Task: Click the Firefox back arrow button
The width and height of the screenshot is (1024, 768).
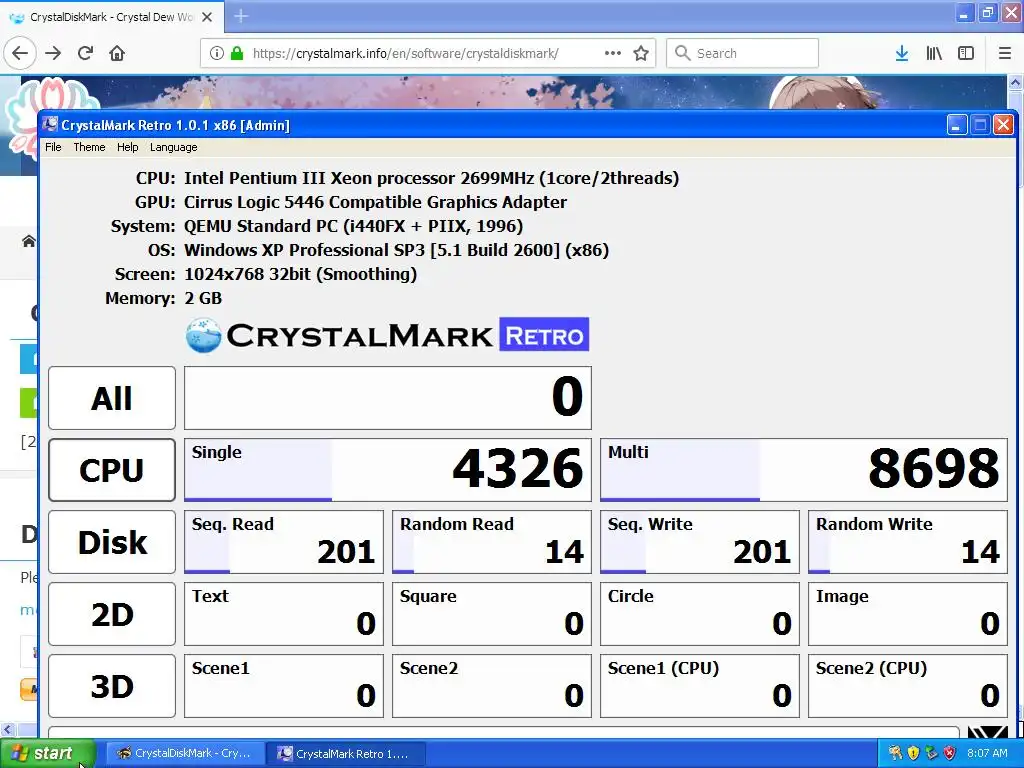Action: pos(20,53)
